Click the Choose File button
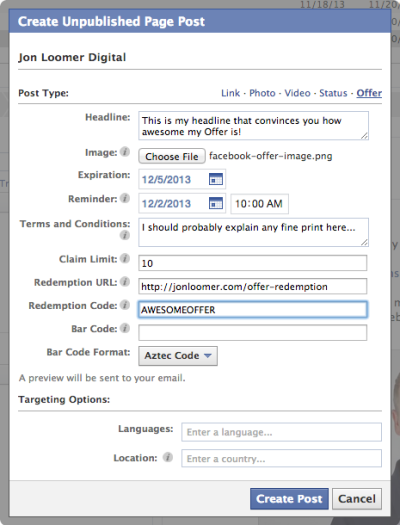This screenshot has height=525, width=400. pos(172,156)
